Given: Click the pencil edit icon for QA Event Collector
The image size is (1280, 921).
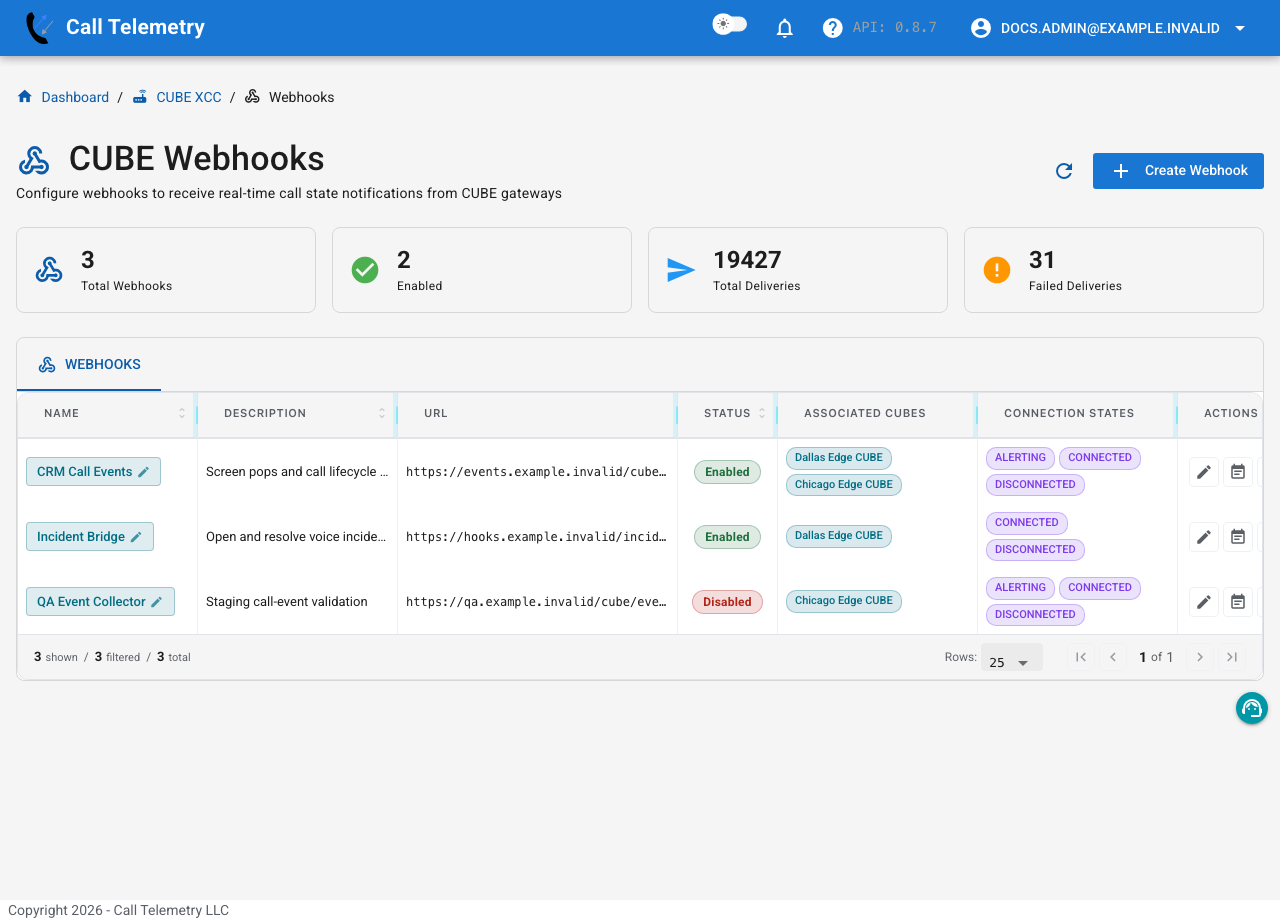Looking at the screenshot, I should (x=1204, y=602).
